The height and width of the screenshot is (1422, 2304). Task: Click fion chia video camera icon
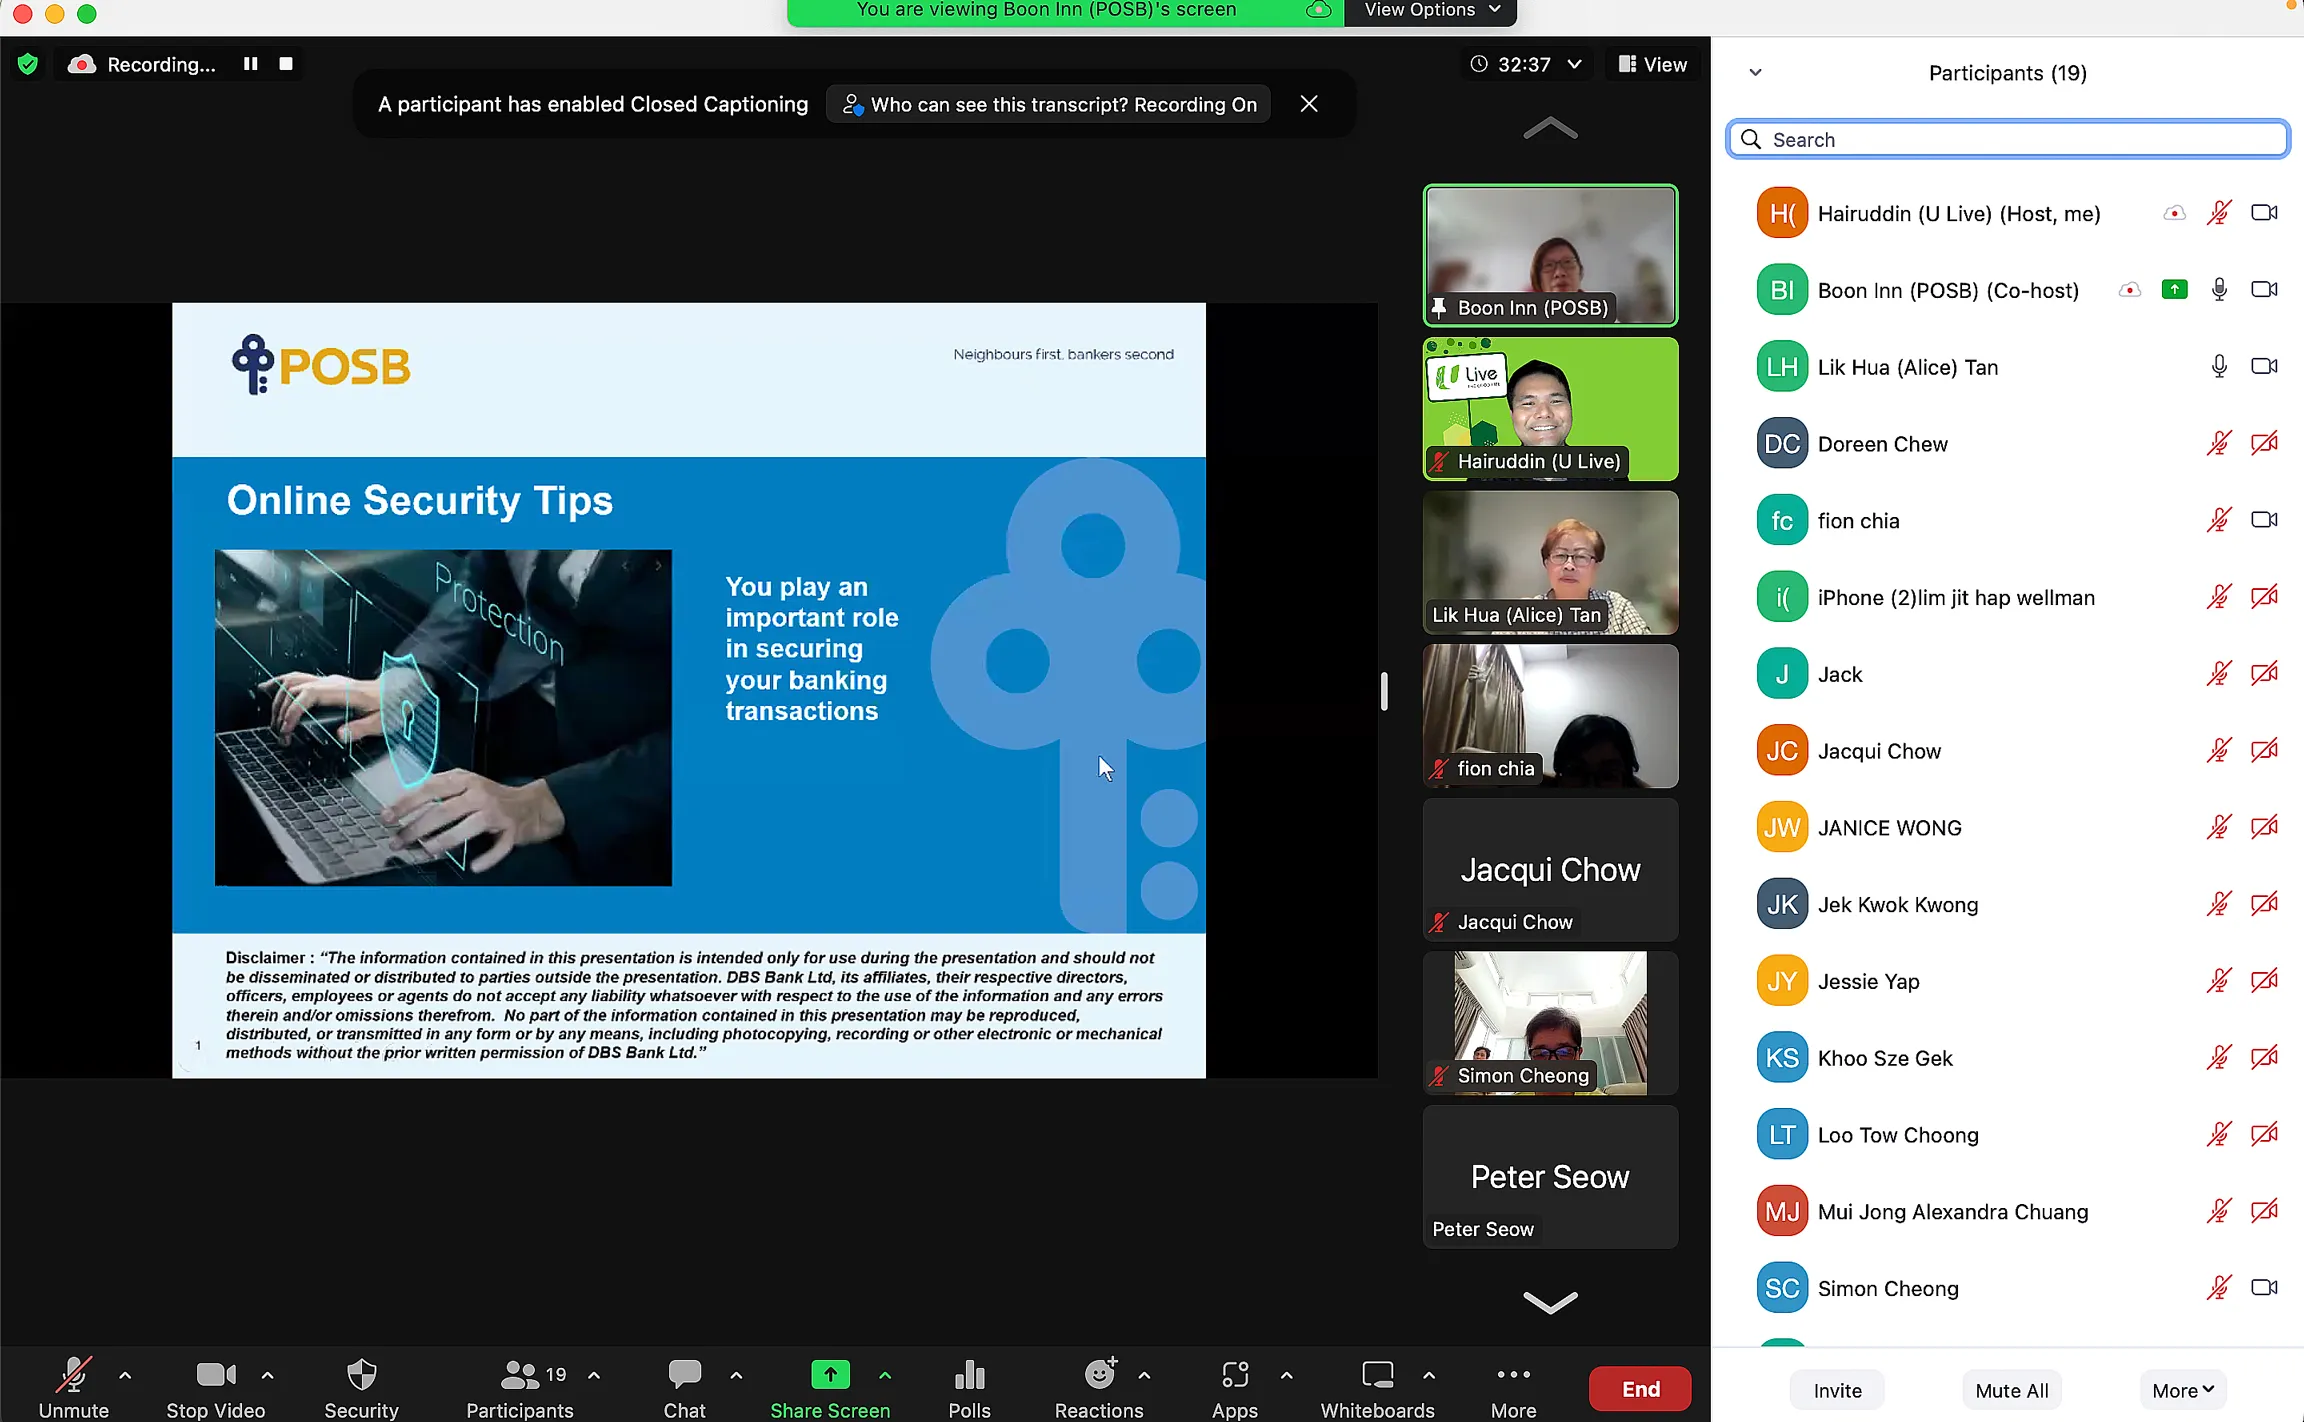pyautogui.click(x=2264, y=520)
